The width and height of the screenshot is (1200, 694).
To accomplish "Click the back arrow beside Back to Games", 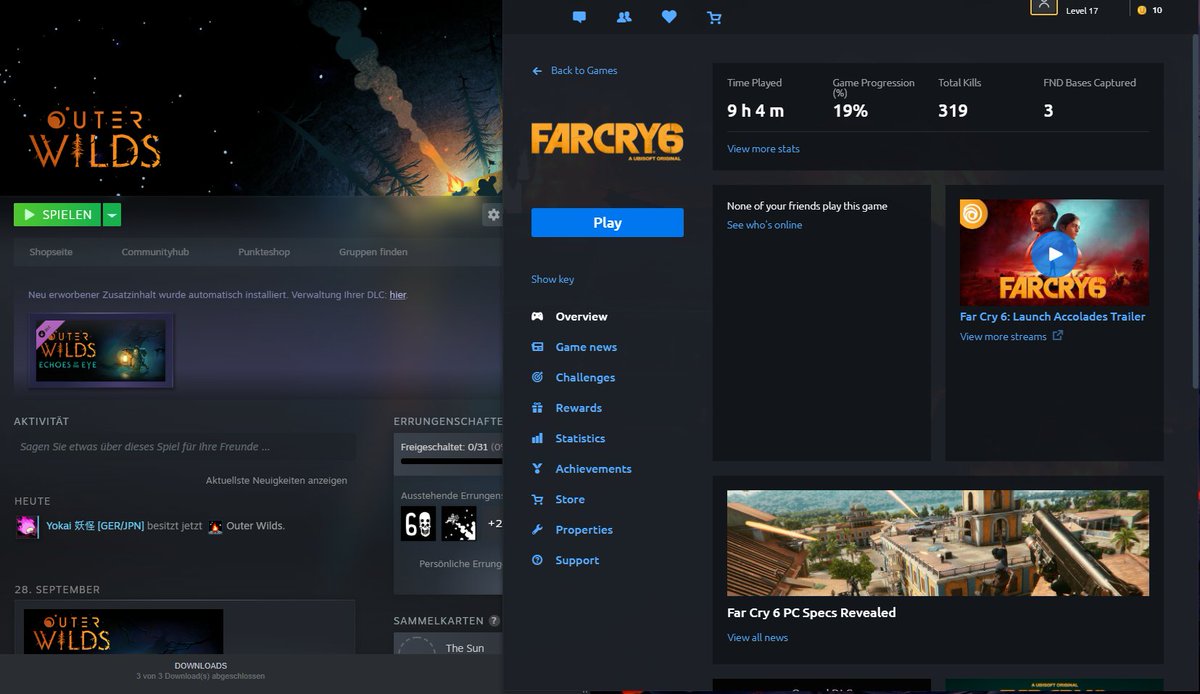I will (537, 71).
